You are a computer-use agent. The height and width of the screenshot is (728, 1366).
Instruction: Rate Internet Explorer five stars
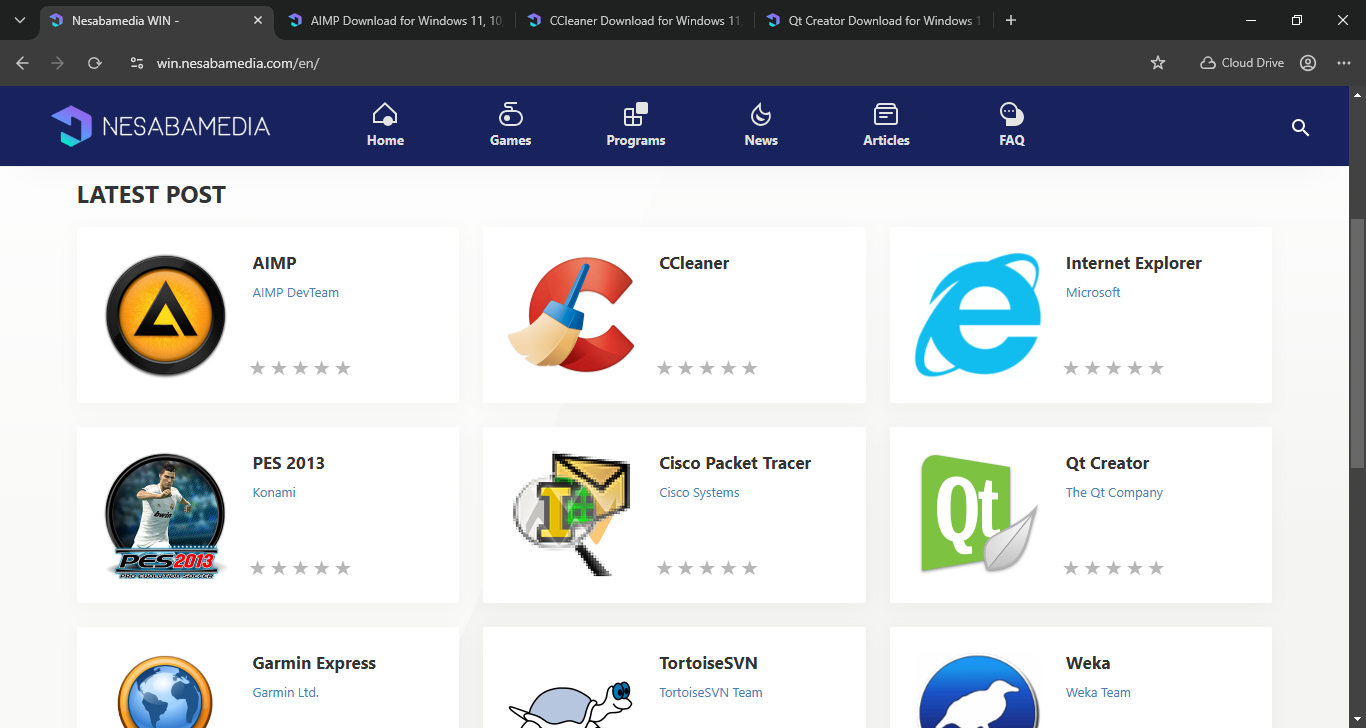coord(1156,368)
